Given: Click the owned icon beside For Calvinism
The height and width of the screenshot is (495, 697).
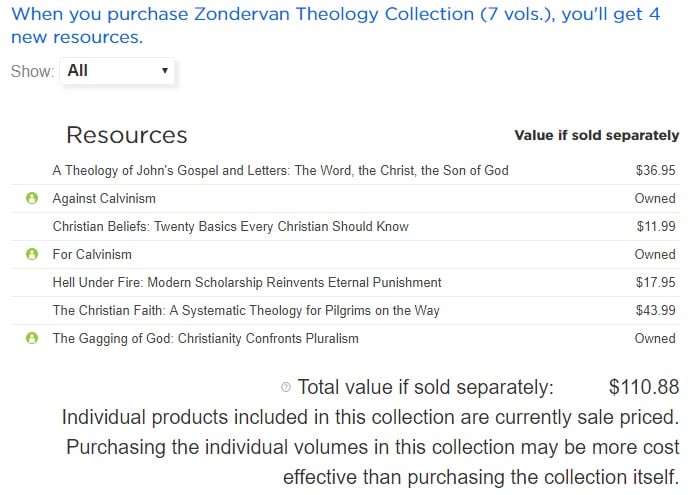Looking at the screenshot, I should pos(32,254).
